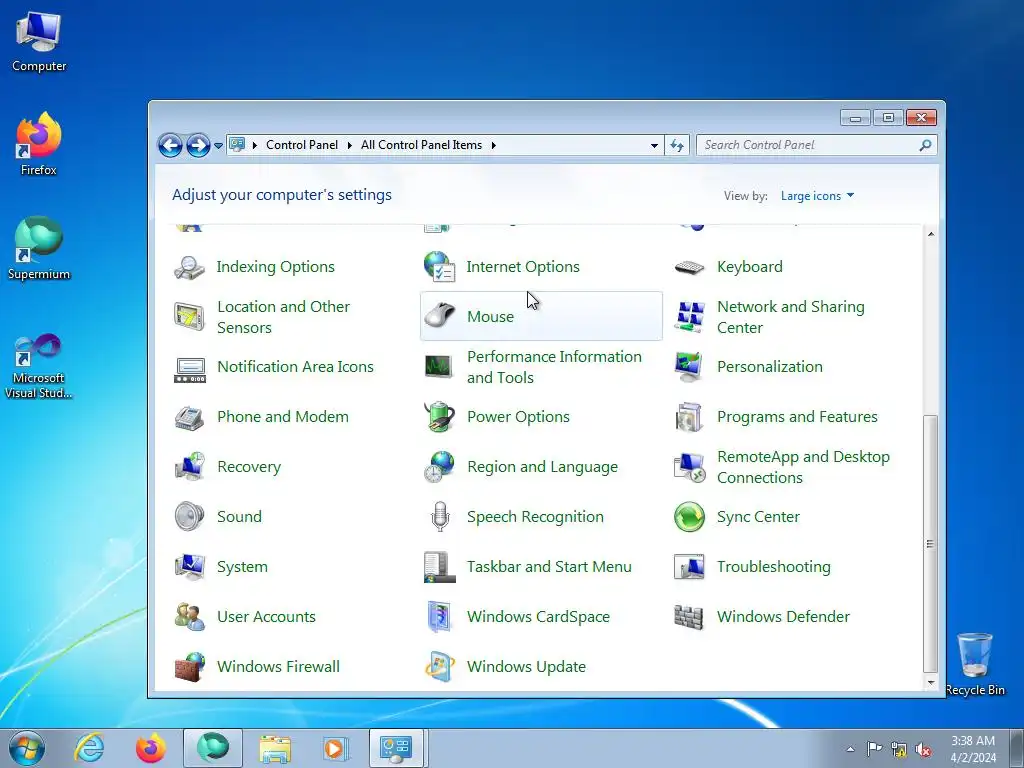Show hidden tray icons arrow
The width and height of the screenshot is (1024, 768).
pos(850,749)
